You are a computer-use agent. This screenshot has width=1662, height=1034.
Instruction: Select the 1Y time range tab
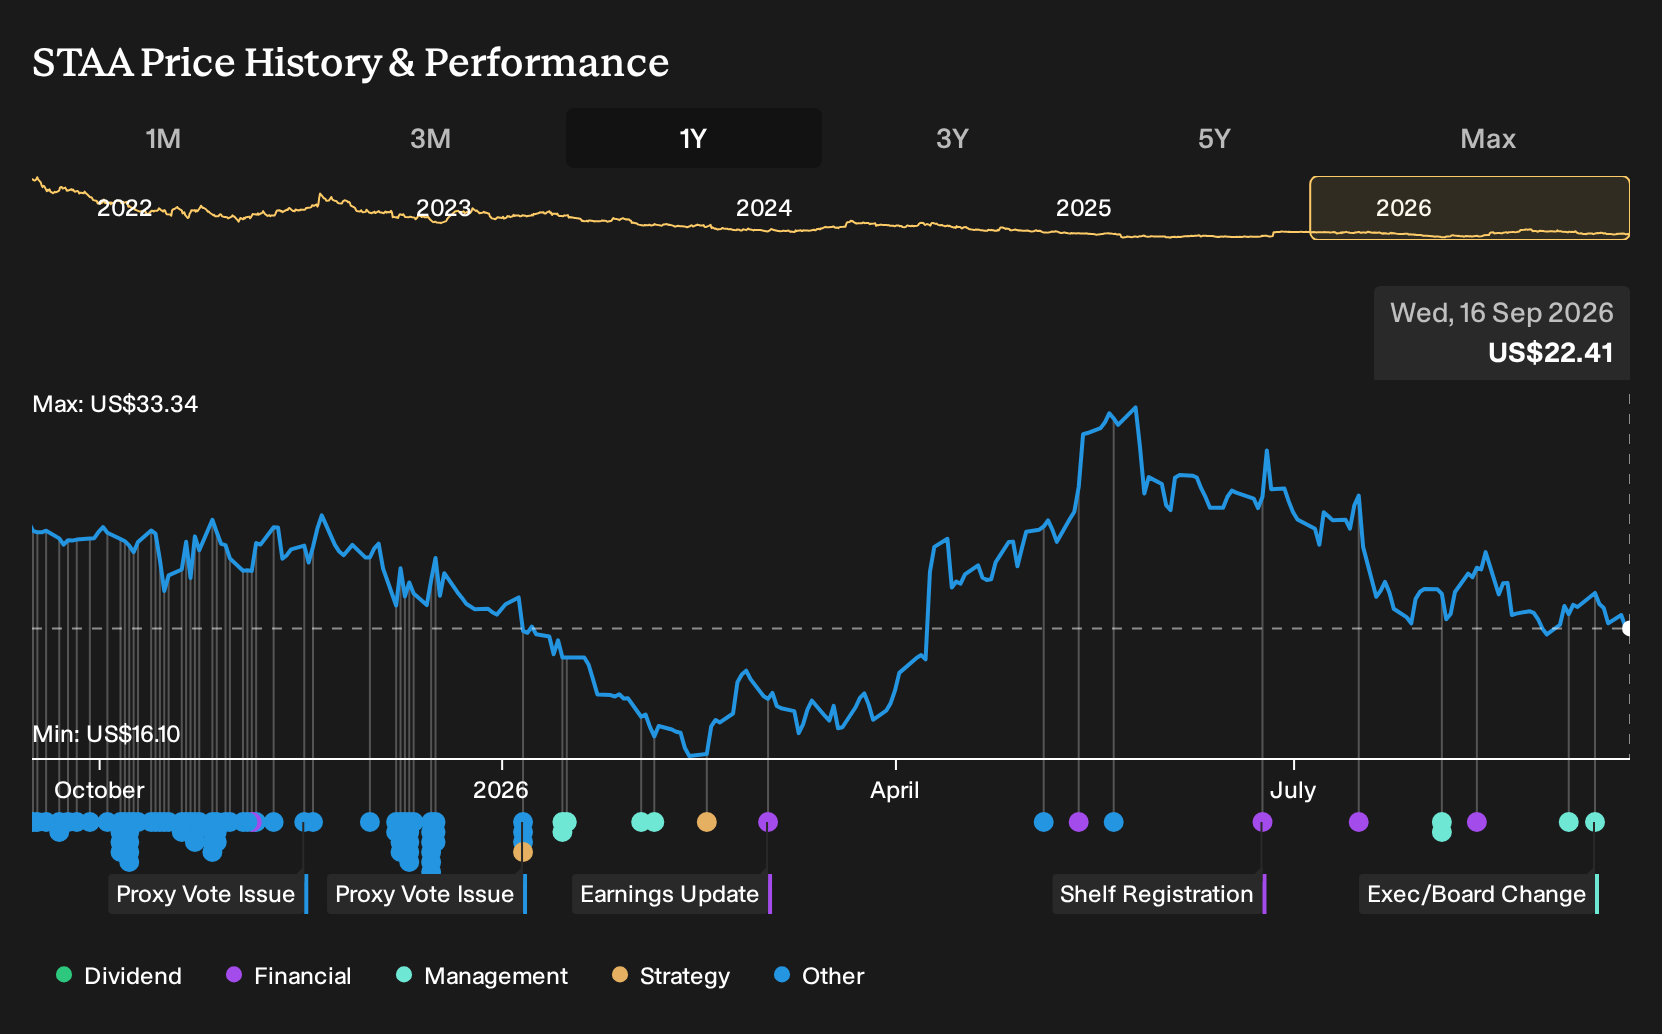point(694,138)
